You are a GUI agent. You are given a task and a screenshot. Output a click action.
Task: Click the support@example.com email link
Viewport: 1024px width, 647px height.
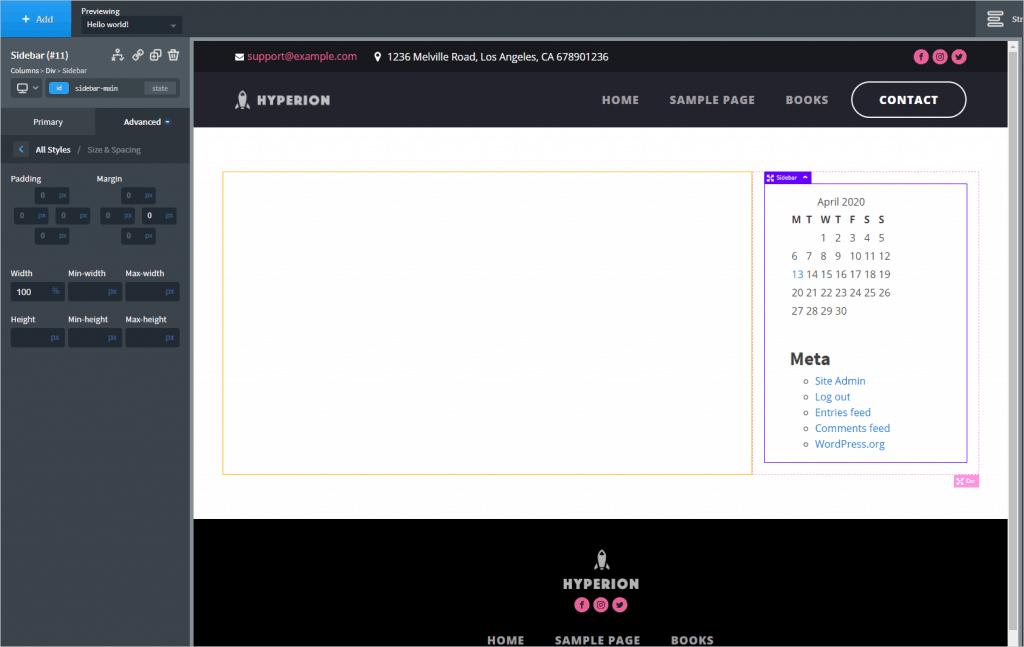pyautogui.click(x=302, y=56)
